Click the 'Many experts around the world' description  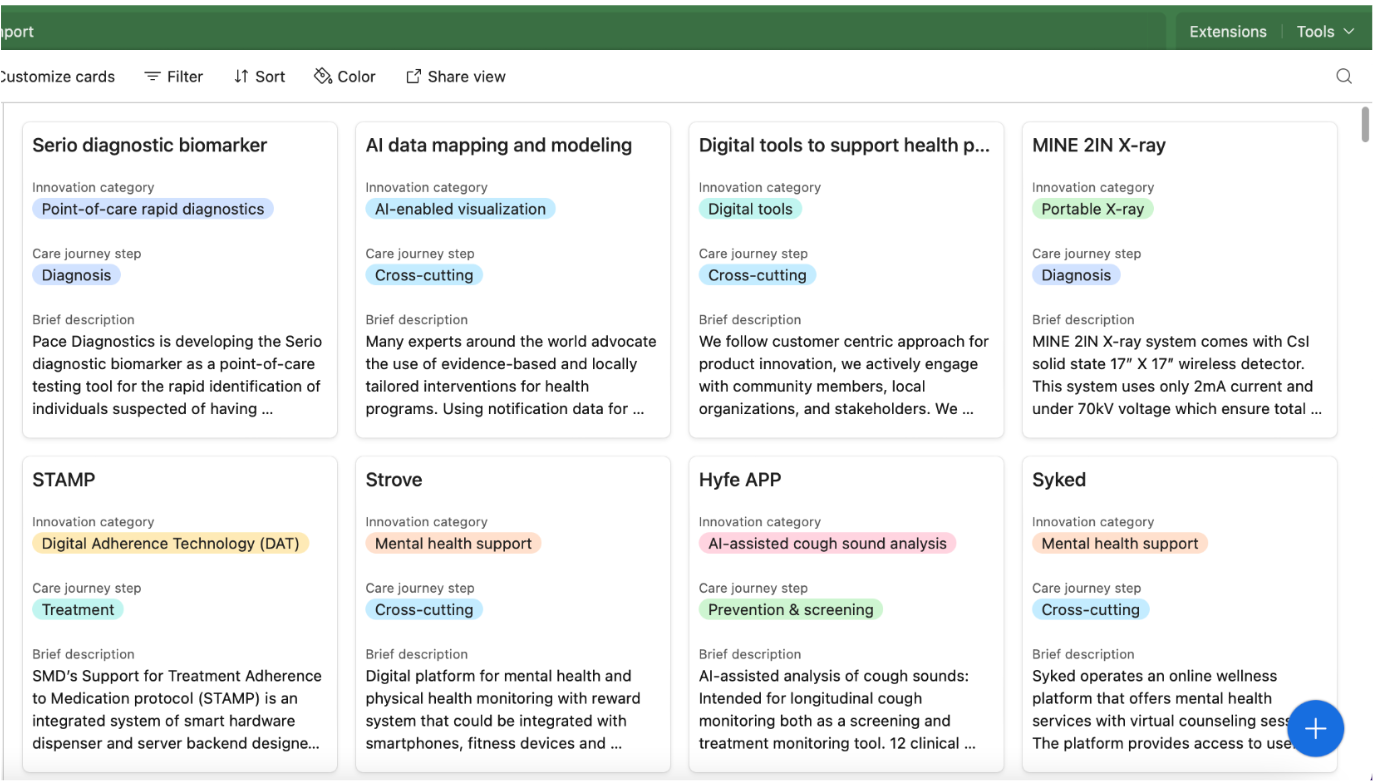click(x=511, y=375)
